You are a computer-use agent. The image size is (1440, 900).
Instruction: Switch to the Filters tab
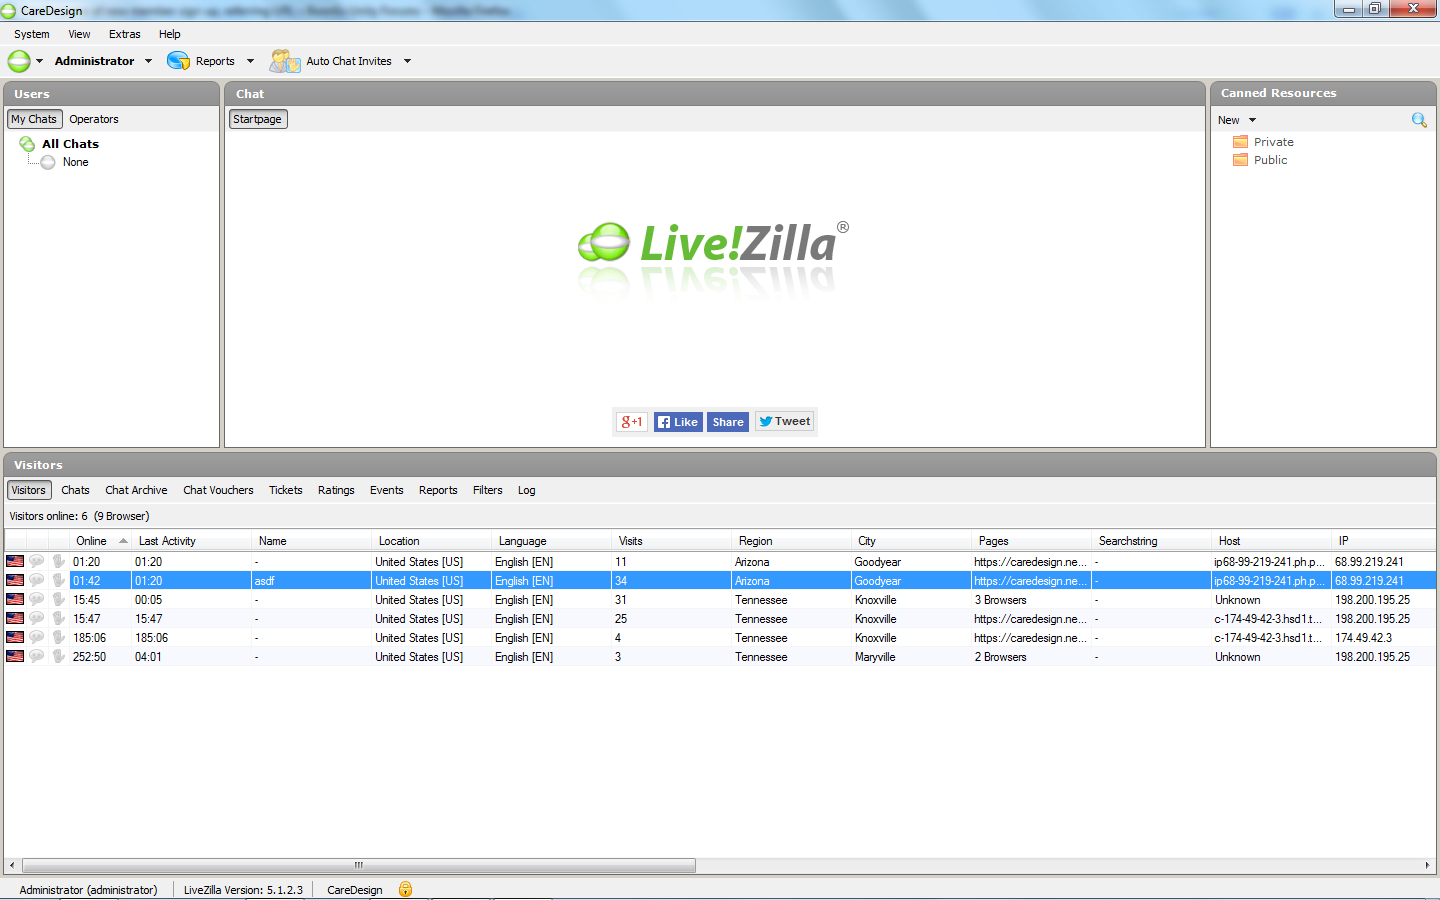click(x=488, y=490)
